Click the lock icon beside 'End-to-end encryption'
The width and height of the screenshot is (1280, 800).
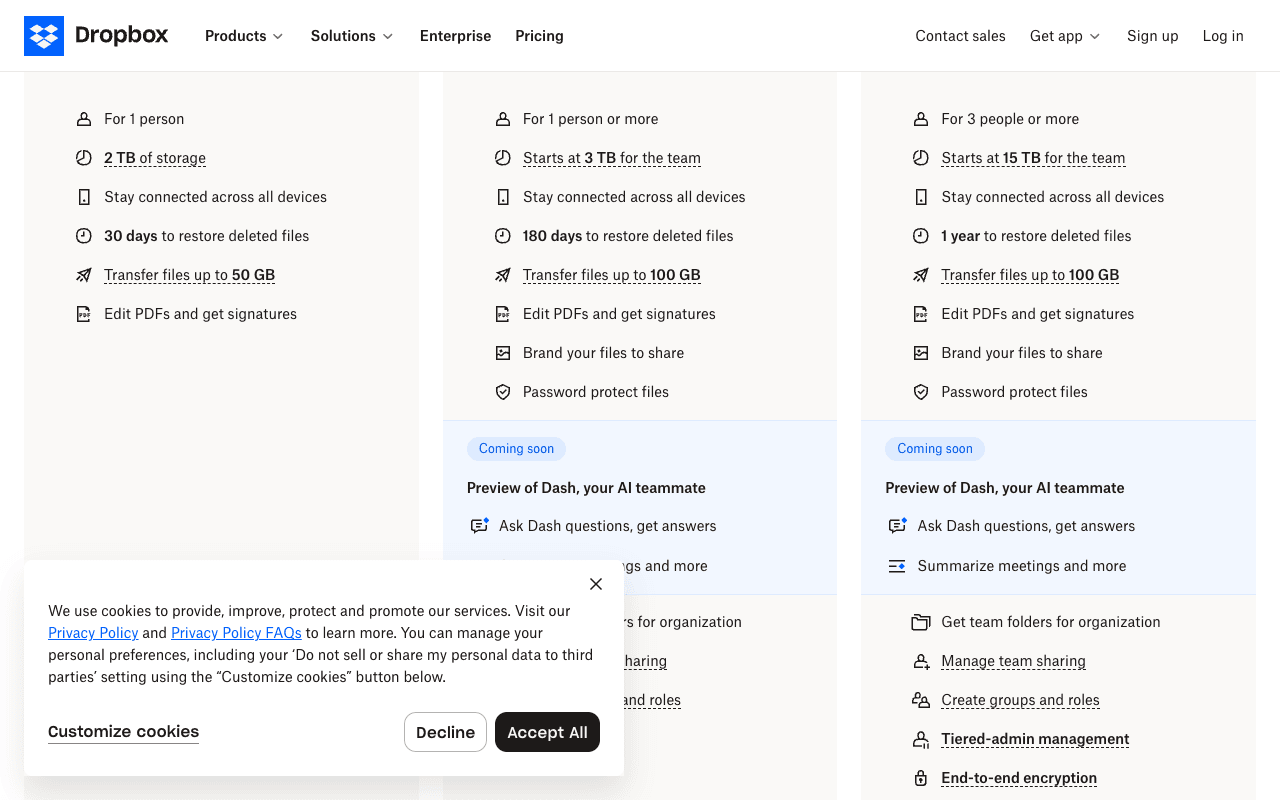[921, 778]
